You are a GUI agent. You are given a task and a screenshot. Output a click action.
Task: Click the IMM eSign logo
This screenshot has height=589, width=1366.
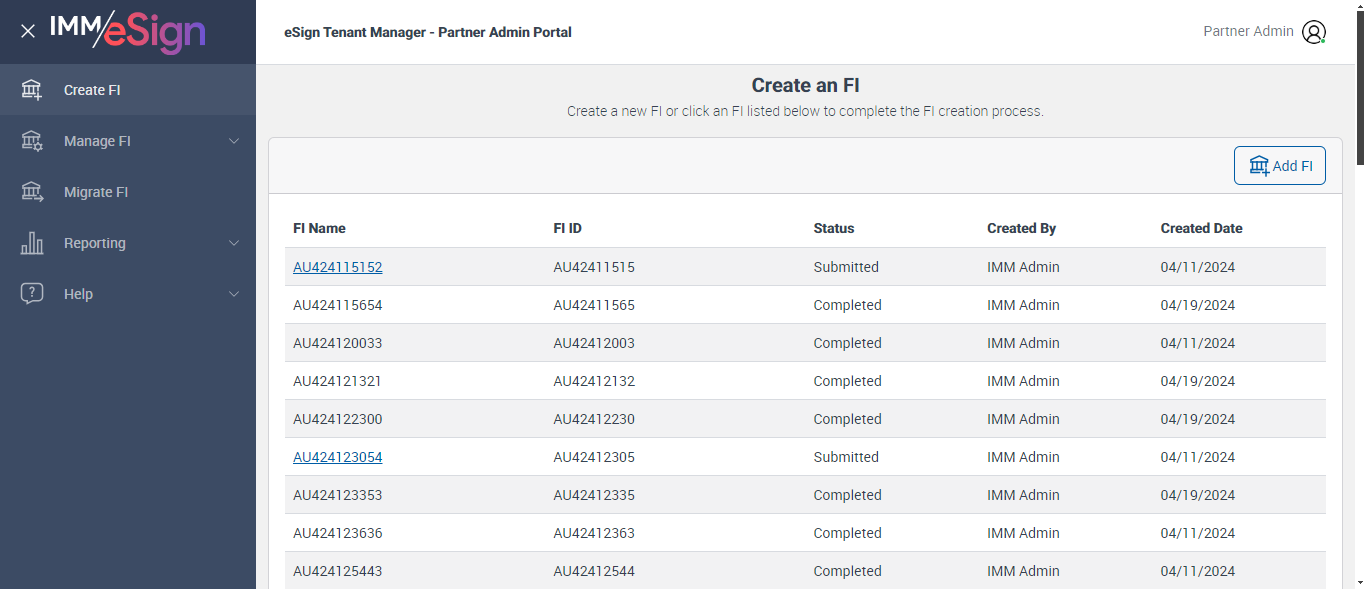point(128,31)
